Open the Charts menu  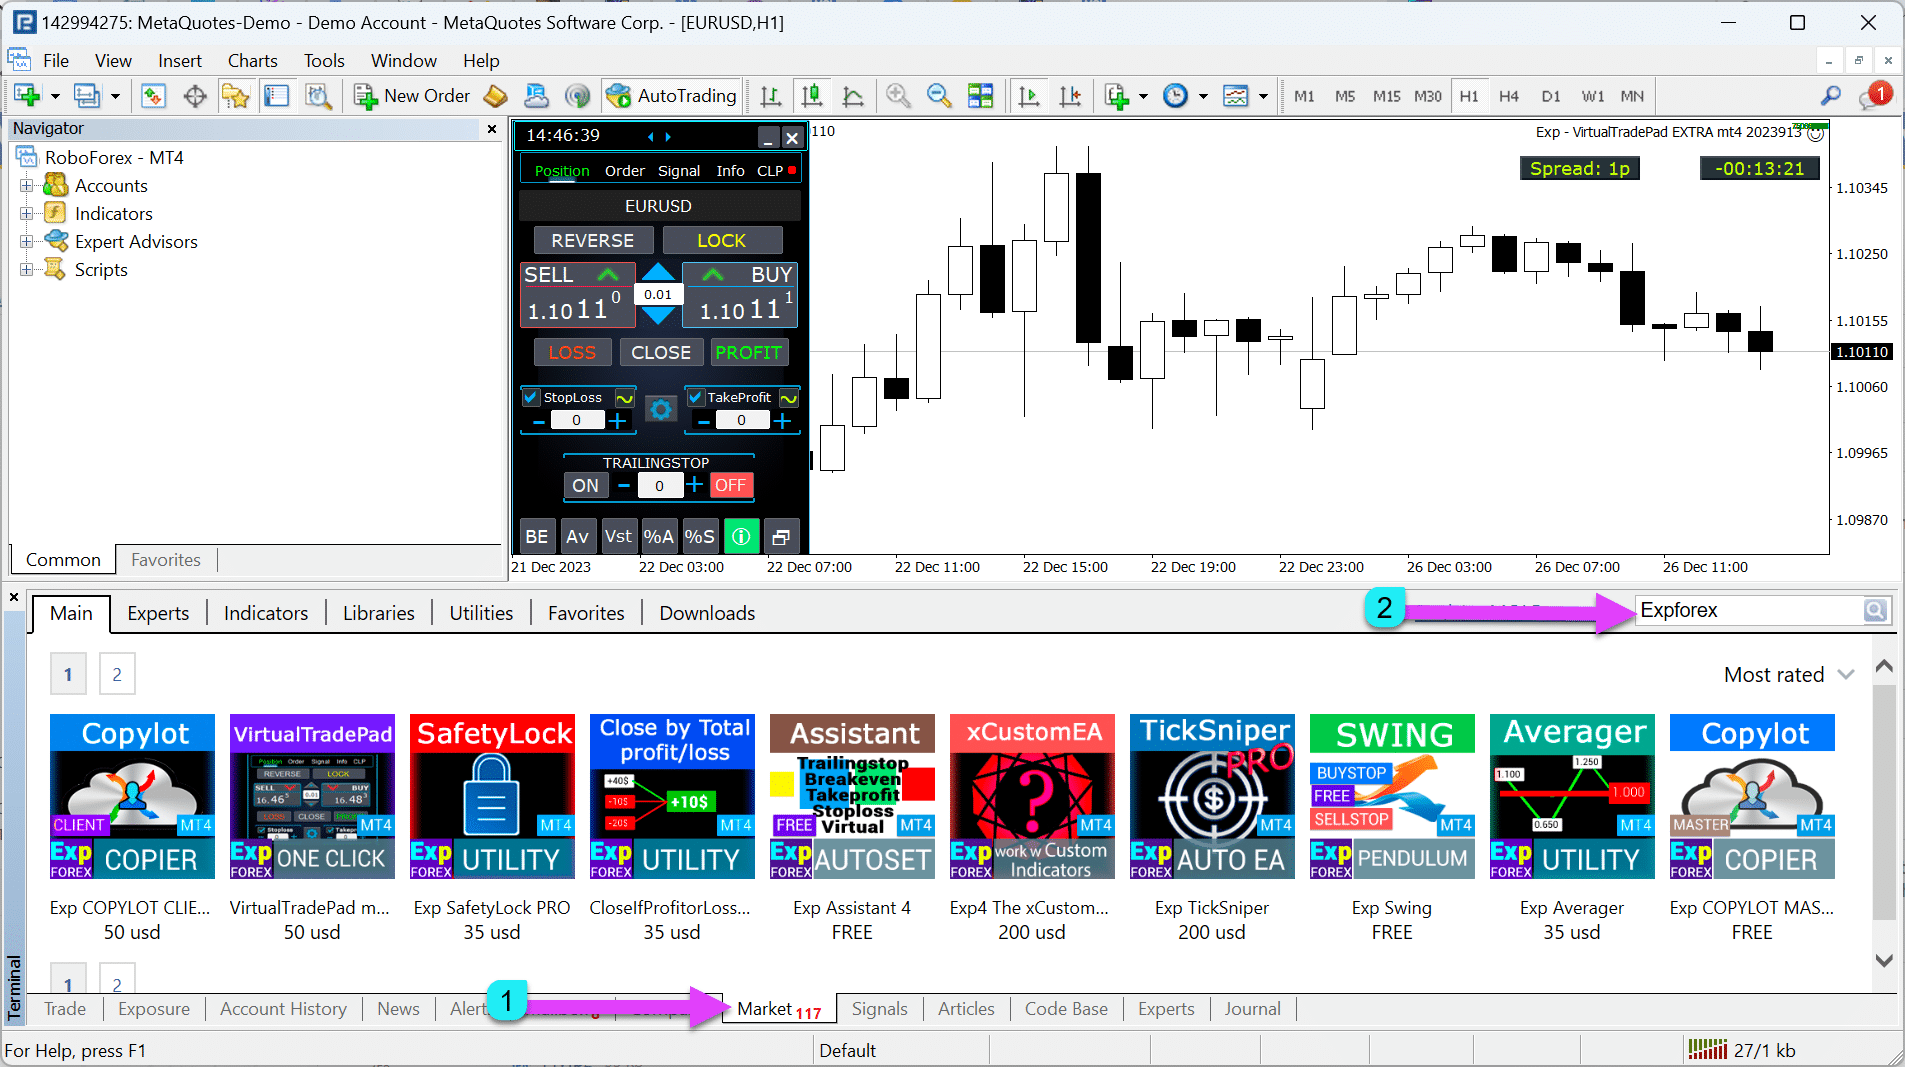pyautogui.click(x=252, y=61)
